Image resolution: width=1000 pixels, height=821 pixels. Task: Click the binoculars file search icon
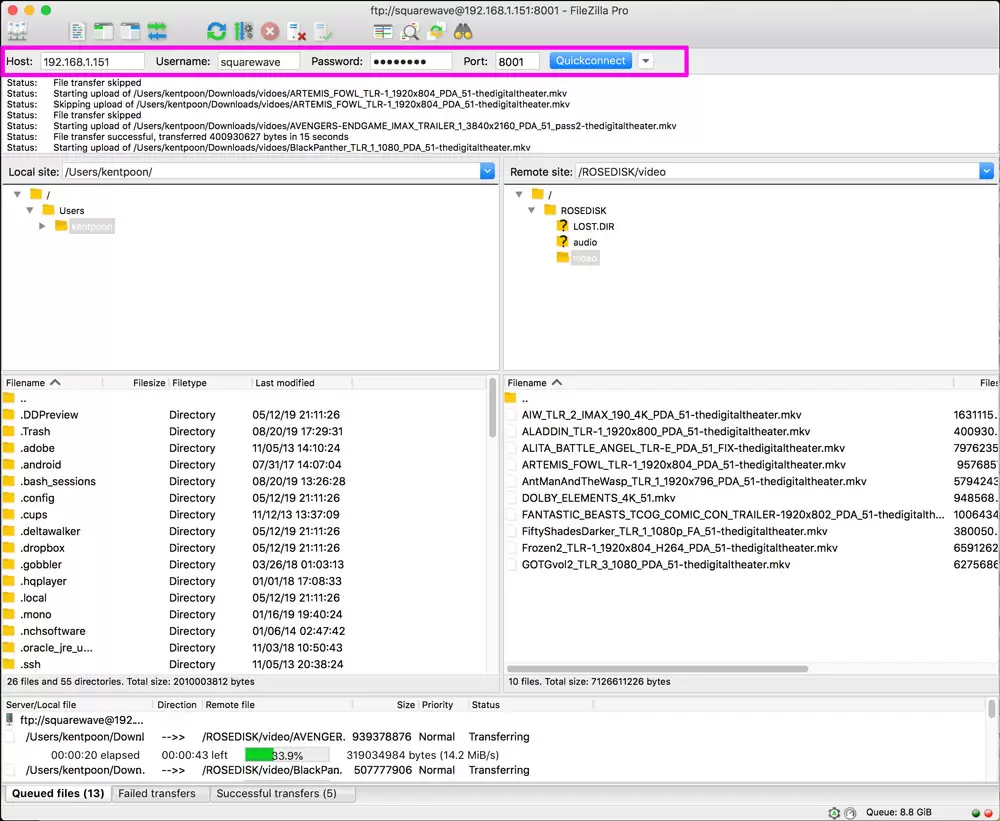click(462, 32)
